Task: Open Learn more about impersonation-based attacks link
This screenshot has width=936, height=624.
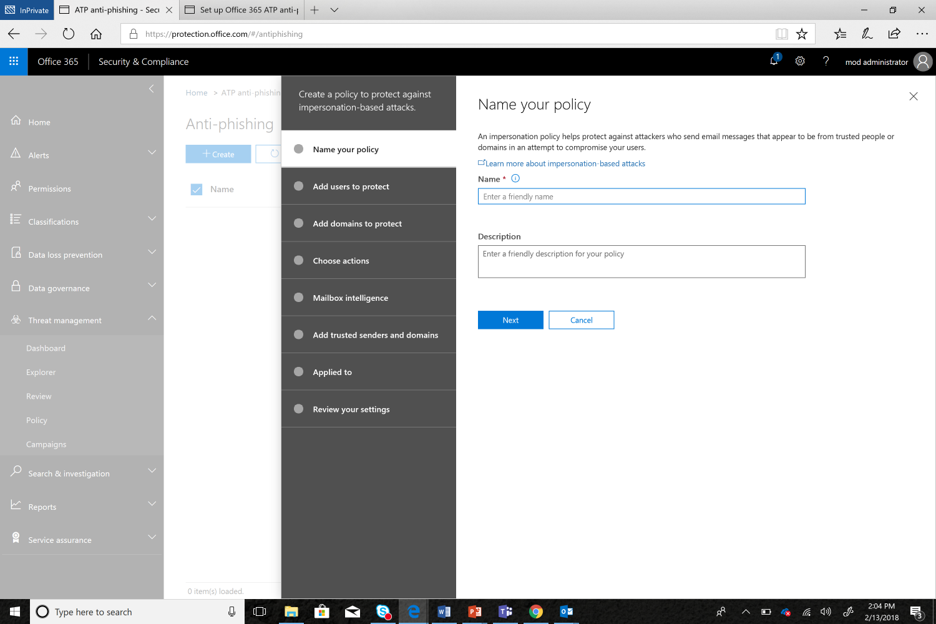Action: pyautogui.click(x=565, y=163)
